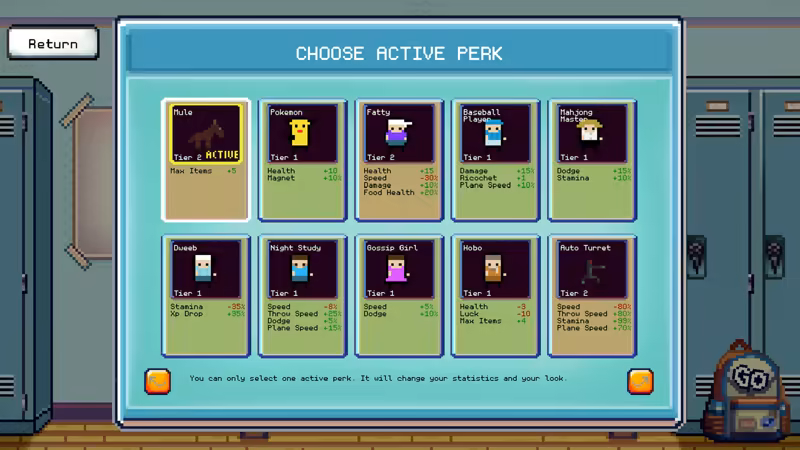Choose the Dweeb perk character icon

[x=206, y=269]
